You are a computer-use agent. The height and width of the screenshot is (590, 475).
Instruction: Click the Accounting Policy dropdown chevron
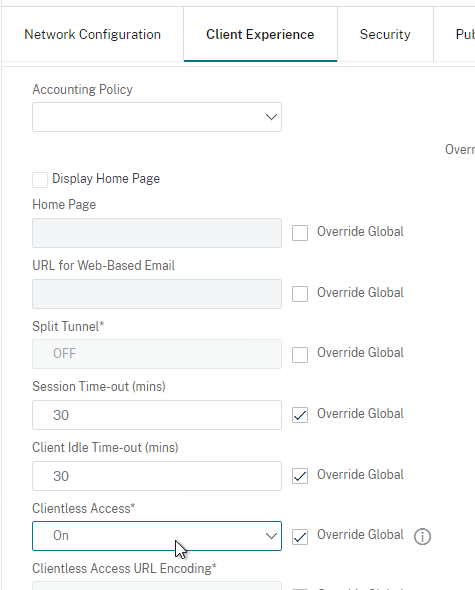pyautogui.click(x=271, y=117)
